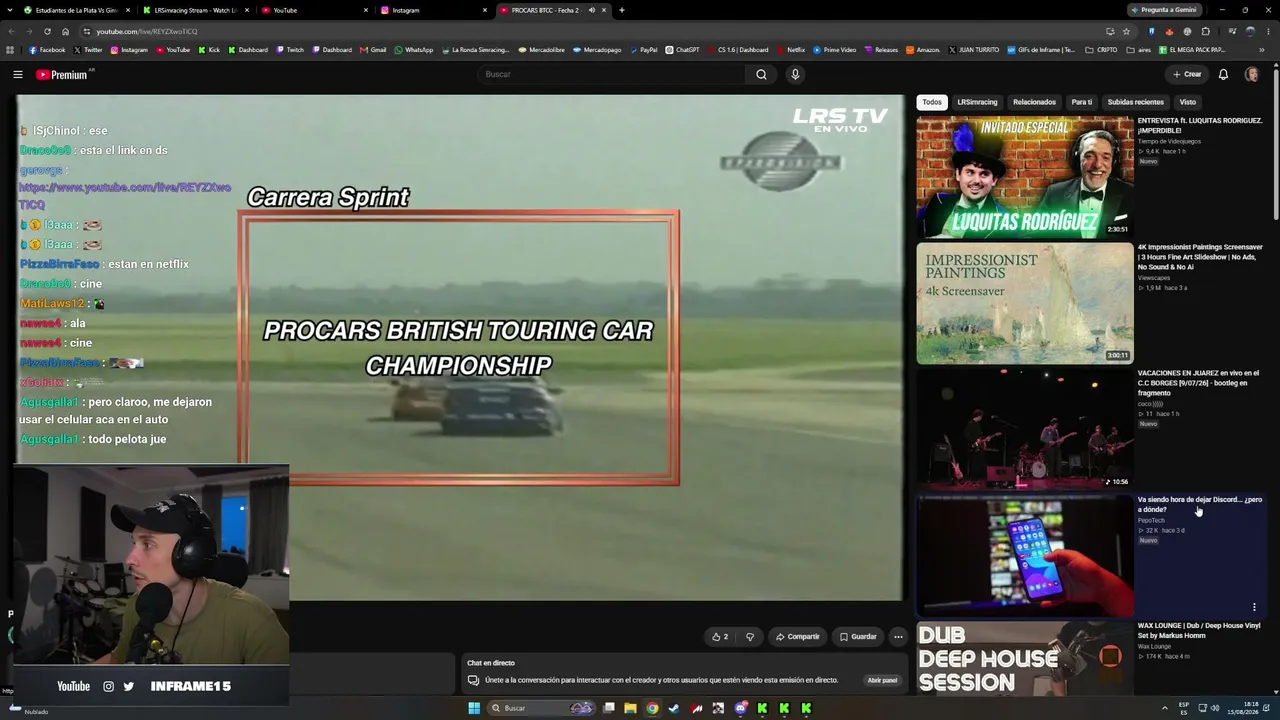Select the Subidas recientes filter chip
This screenshot has width=1280, height=720.
pyautogui.click(x=1136, y=102)
